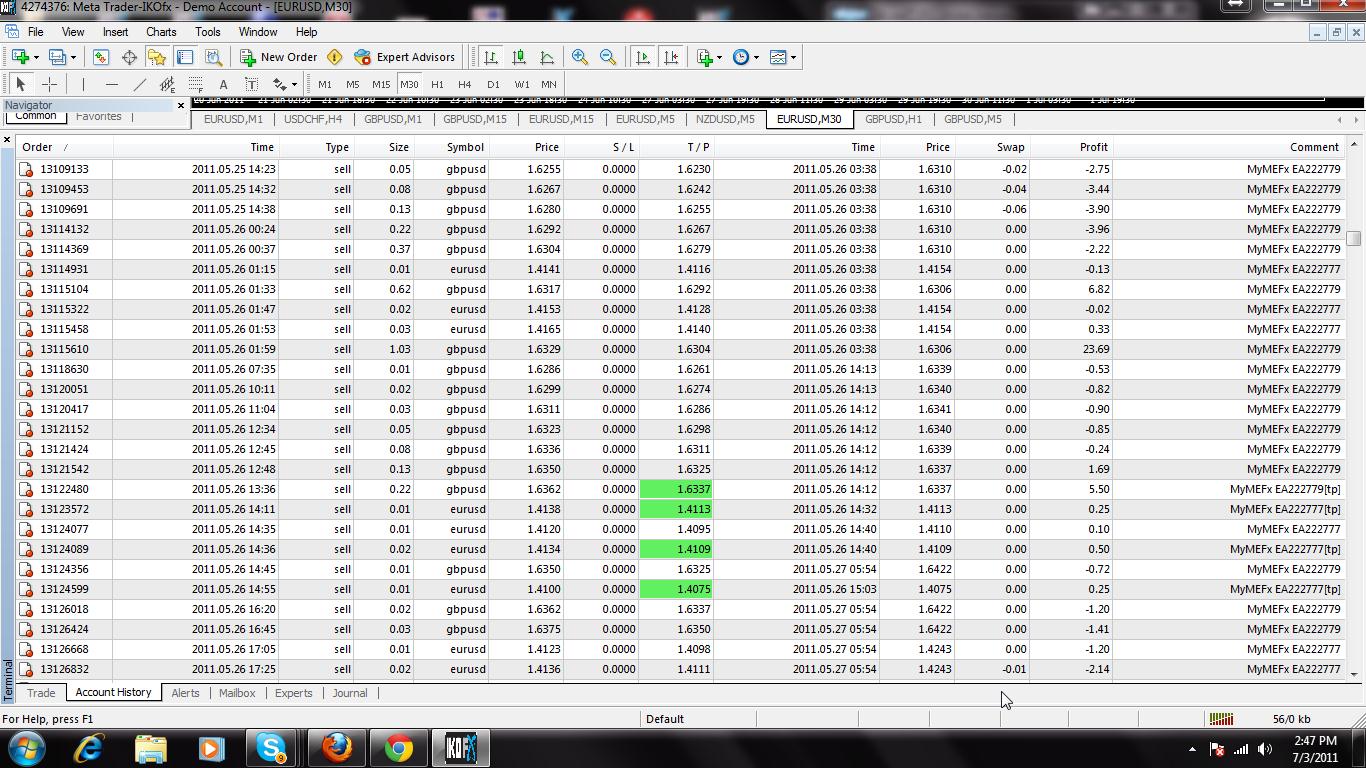Select the text label tool A
The image size is (1366, 768).
pos(223,84)
